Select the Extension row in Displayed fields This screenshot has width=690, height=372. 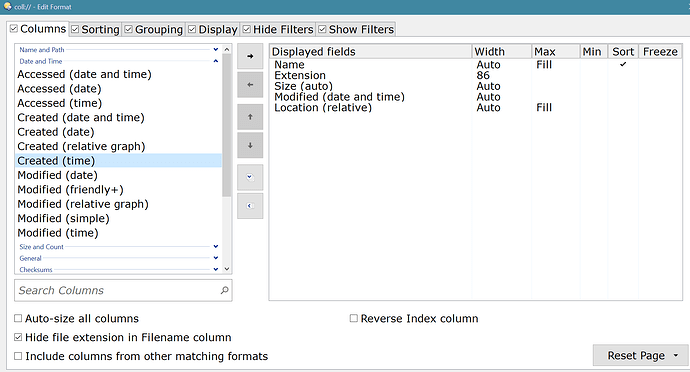[x=300, y=75]
